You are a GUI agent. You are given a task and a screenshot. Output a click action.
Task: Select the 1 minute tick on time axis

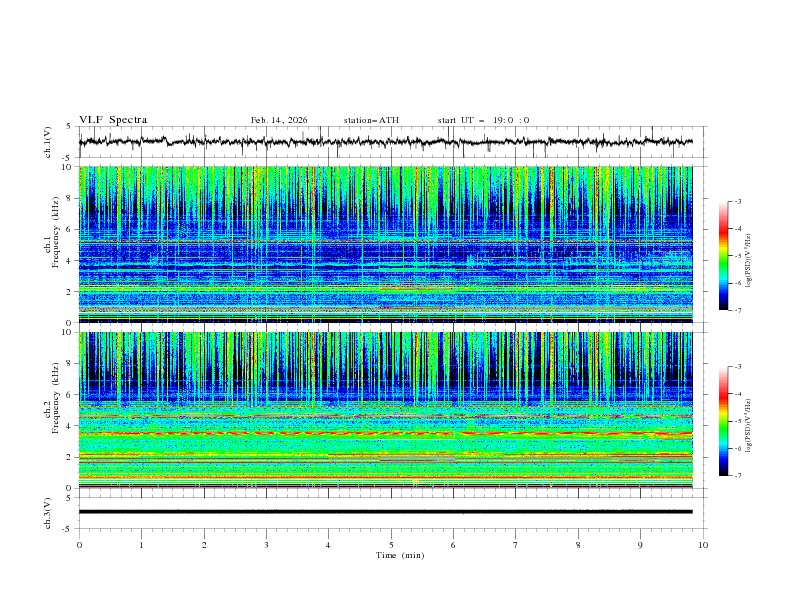(141, 544)
